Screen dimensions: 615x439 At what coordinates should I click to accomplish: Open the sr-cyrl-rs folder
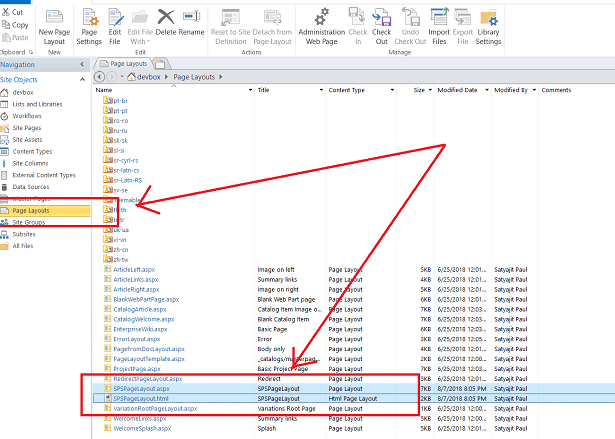pos(126,160)
